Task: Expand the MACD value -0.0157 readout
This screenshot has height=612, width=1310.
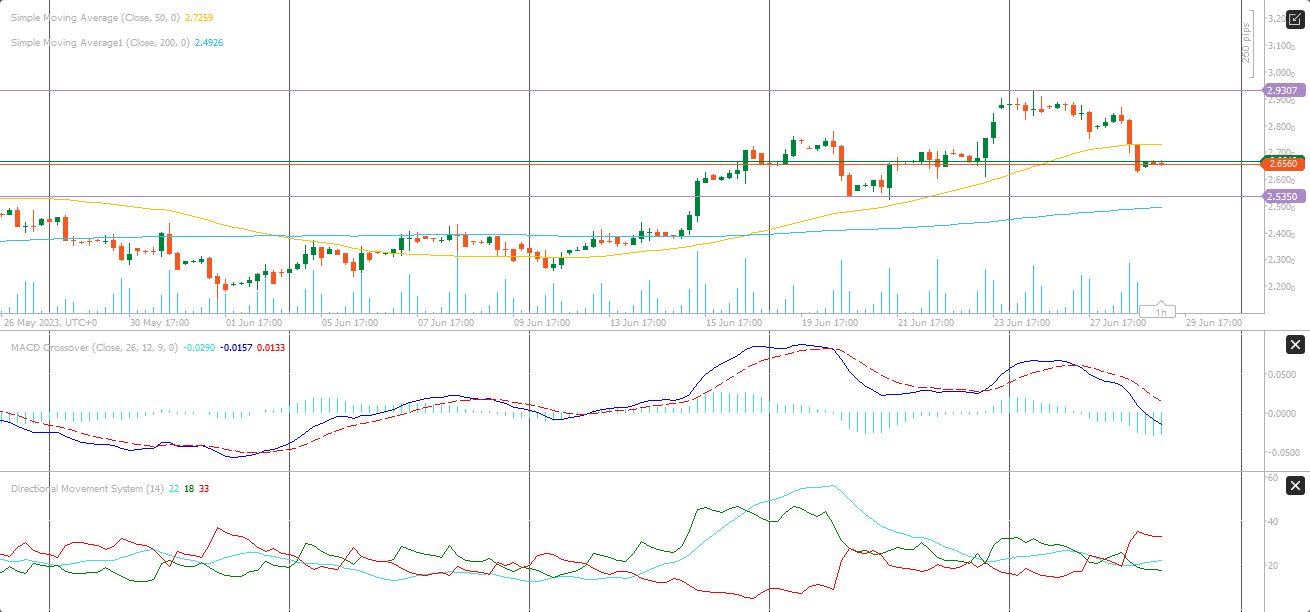Action: 235,348
